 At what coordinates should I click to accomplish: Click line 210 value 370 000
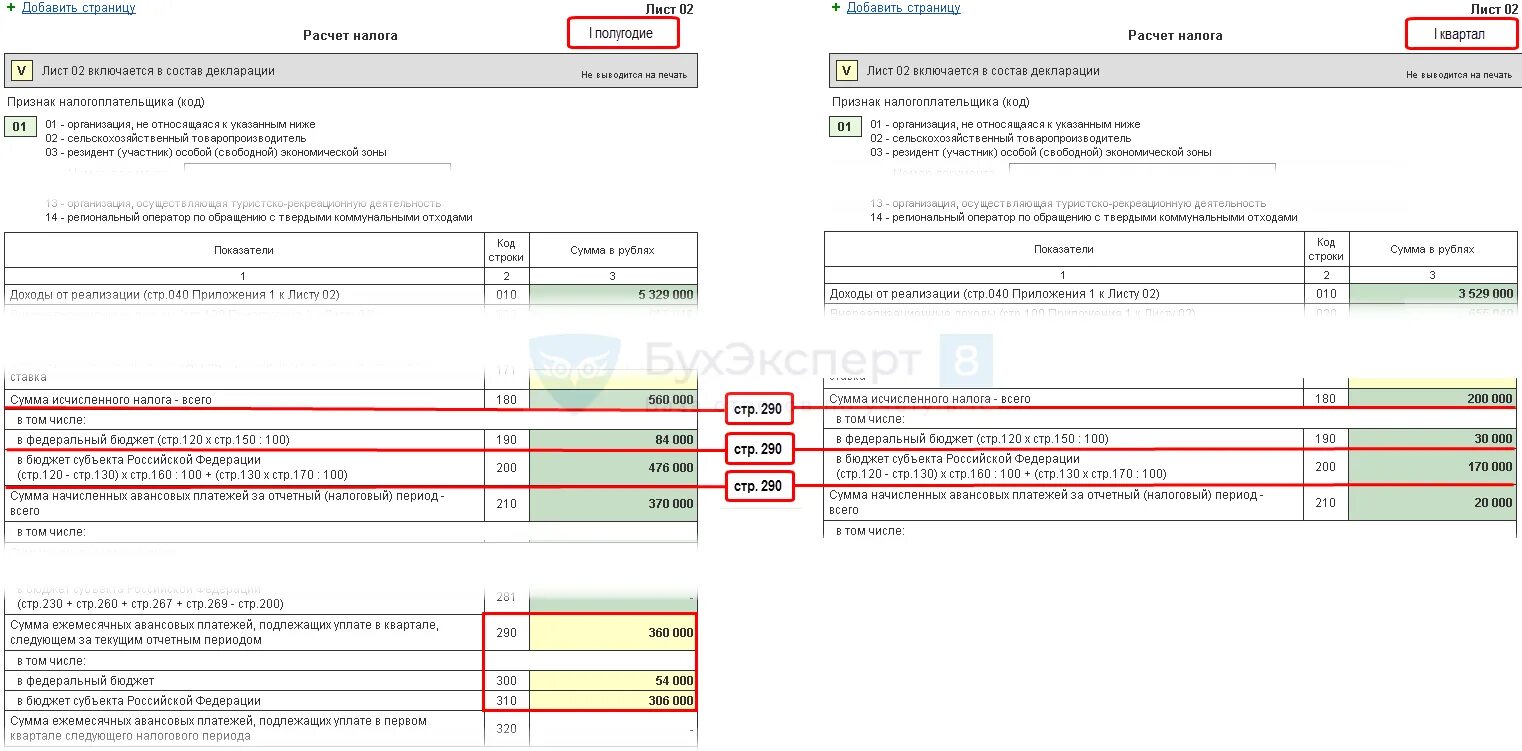coord(613,504)
